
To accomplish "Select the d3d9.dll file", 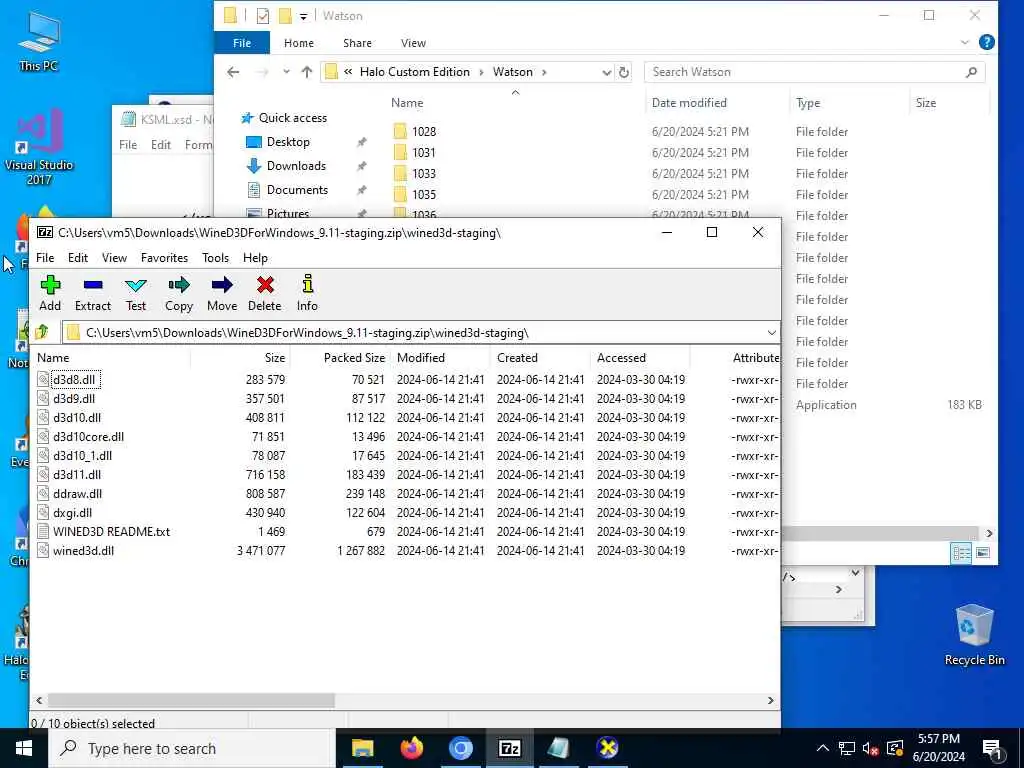I will click(74, 398).
